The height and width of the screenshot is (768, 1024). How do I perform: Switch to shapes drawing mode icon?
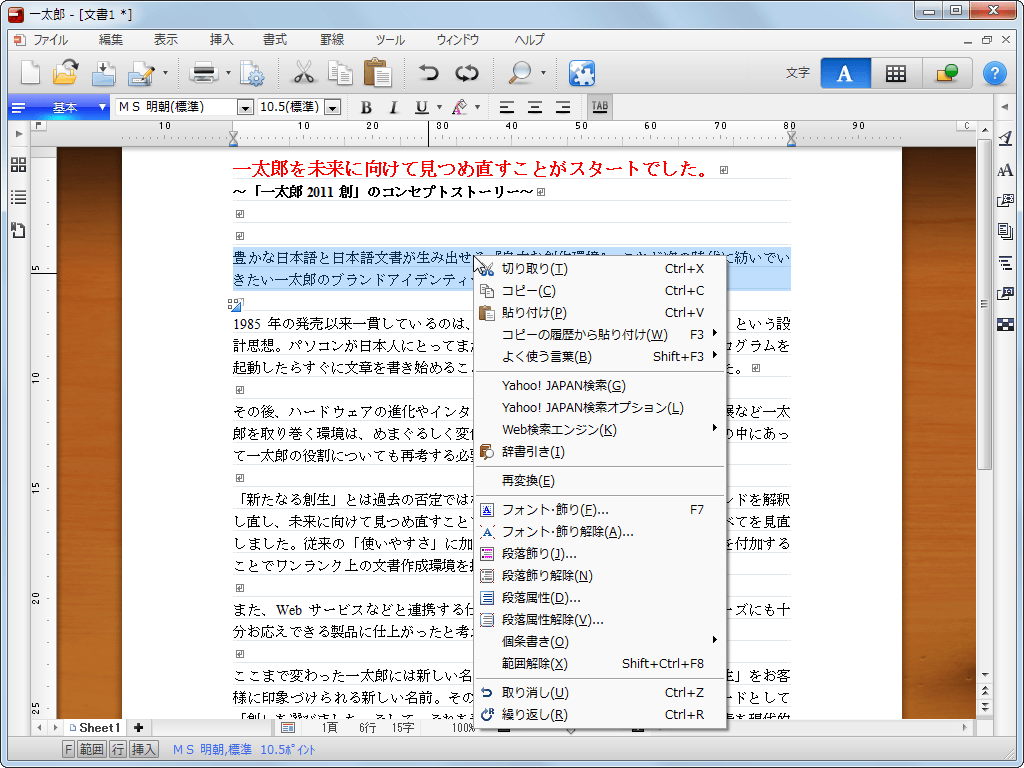(x=947, y=73)
